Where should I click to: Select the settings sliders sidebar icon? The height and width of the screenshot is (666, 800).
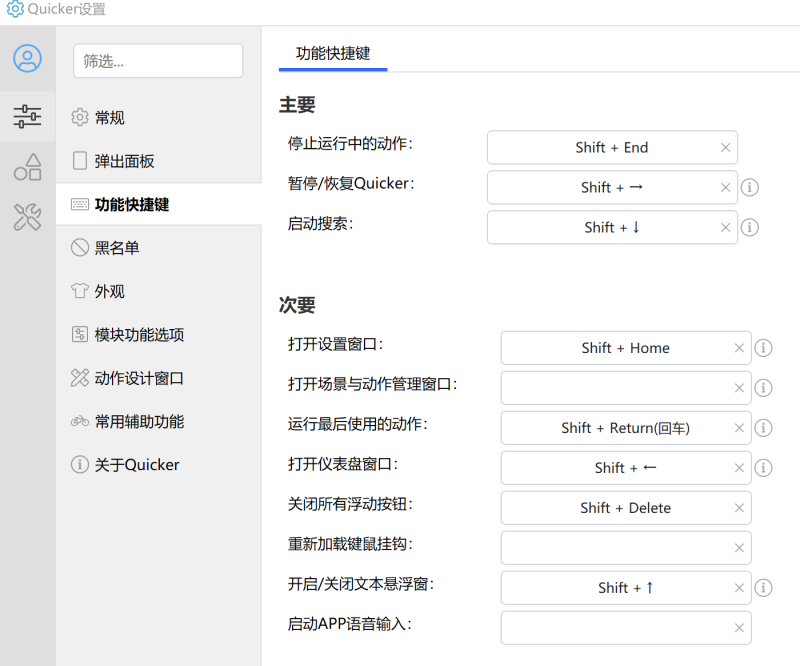click(x=28, y=116)
